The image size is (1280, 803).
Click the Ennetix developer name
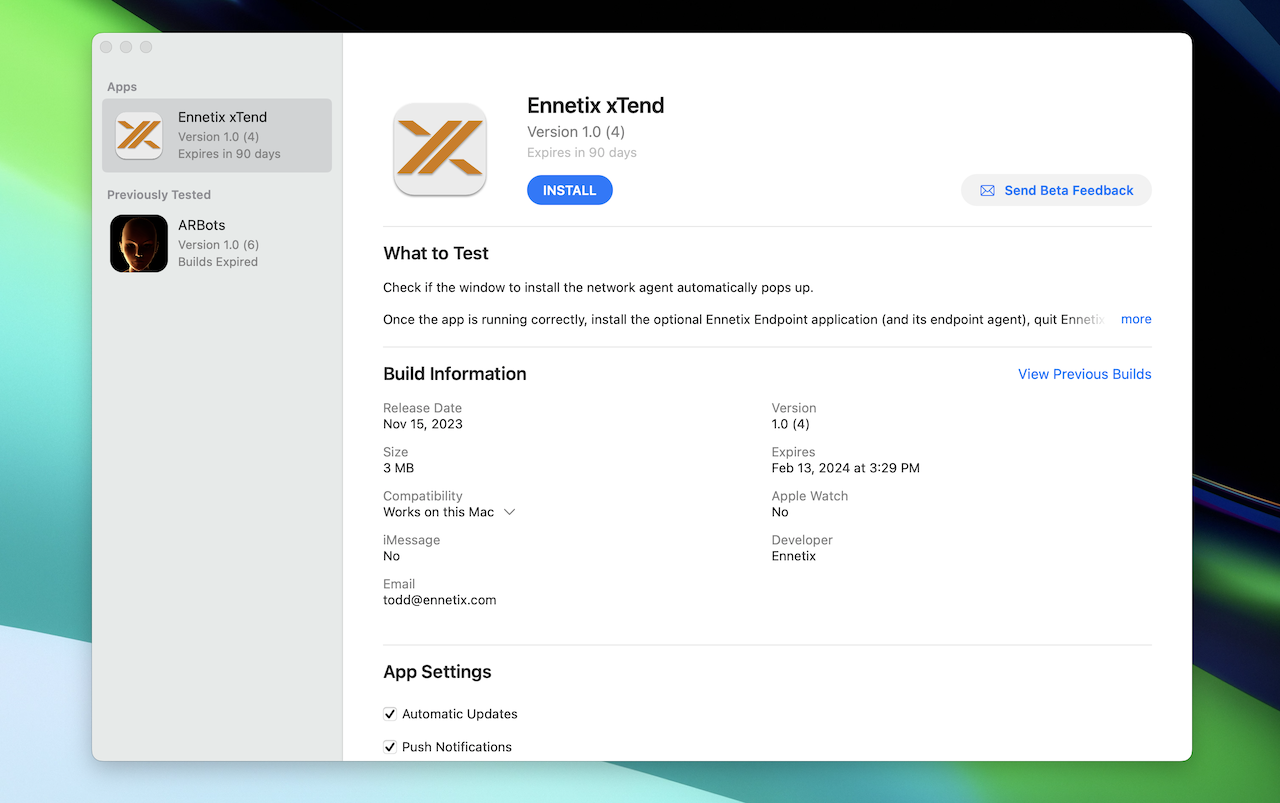tap(794, 556)
